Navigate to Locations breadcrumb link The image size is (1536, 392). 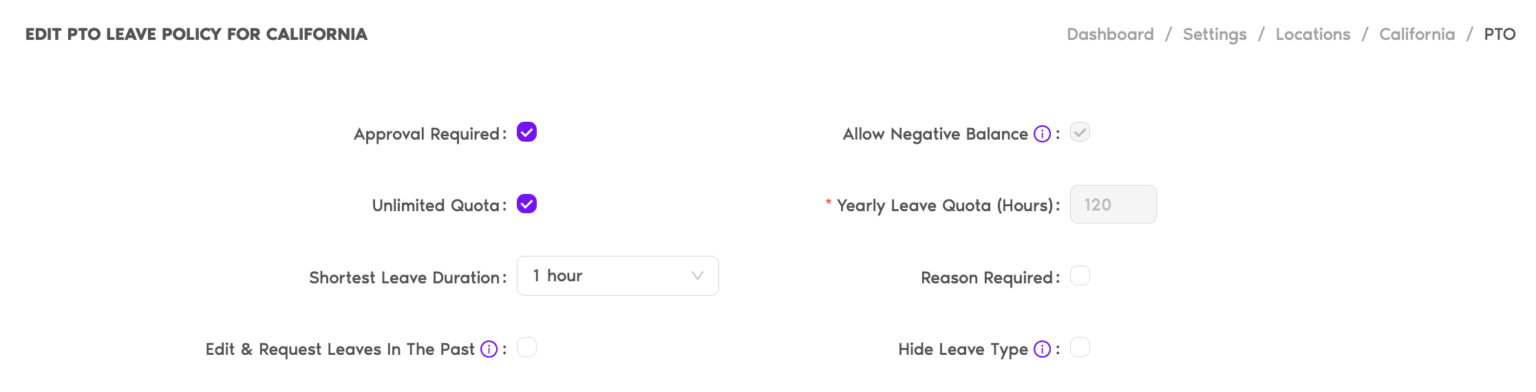pos(1313,34)
